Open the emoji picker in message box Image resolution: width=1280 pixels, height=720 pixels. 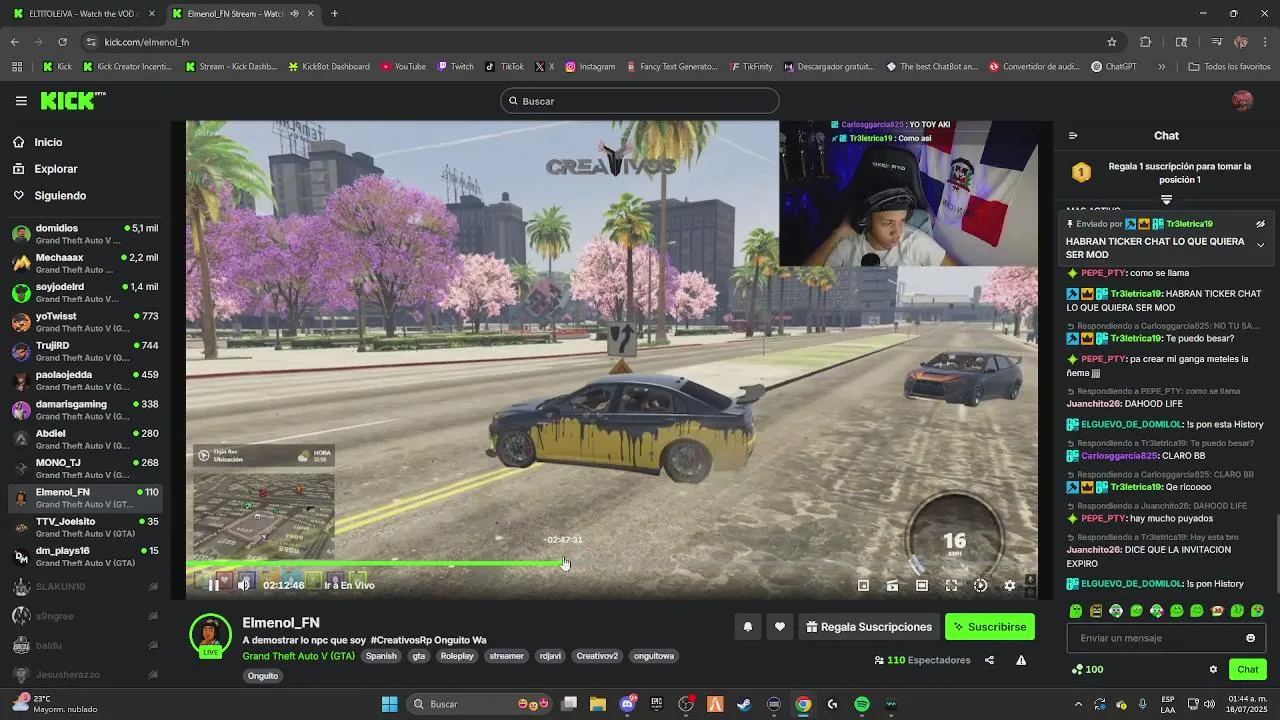pos(1250,638)
